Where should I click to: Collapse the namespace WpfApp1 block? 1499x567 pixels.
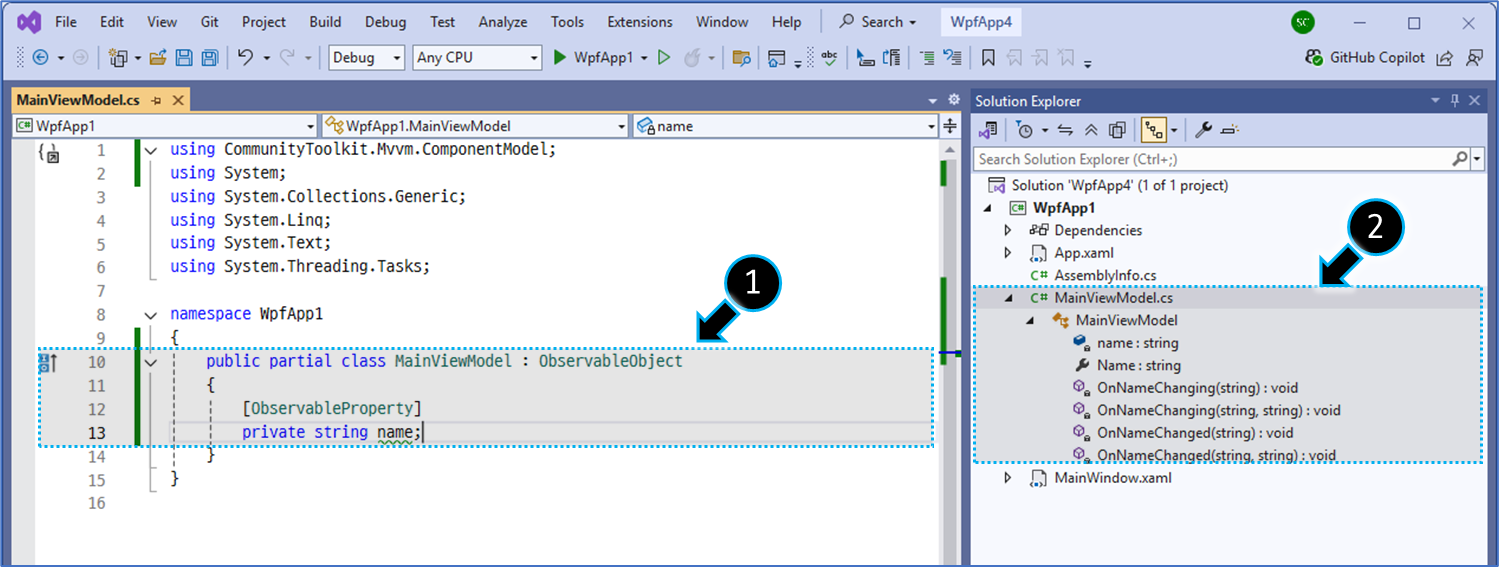tap(151, 314)
